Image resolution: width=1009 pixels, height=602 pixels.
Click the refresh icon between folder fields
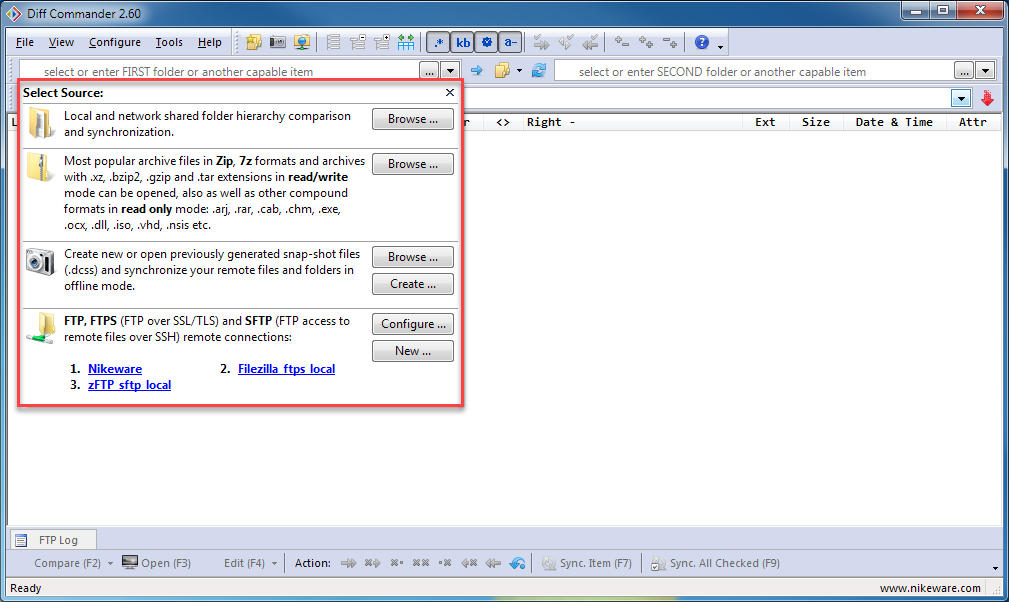point(539,71)
